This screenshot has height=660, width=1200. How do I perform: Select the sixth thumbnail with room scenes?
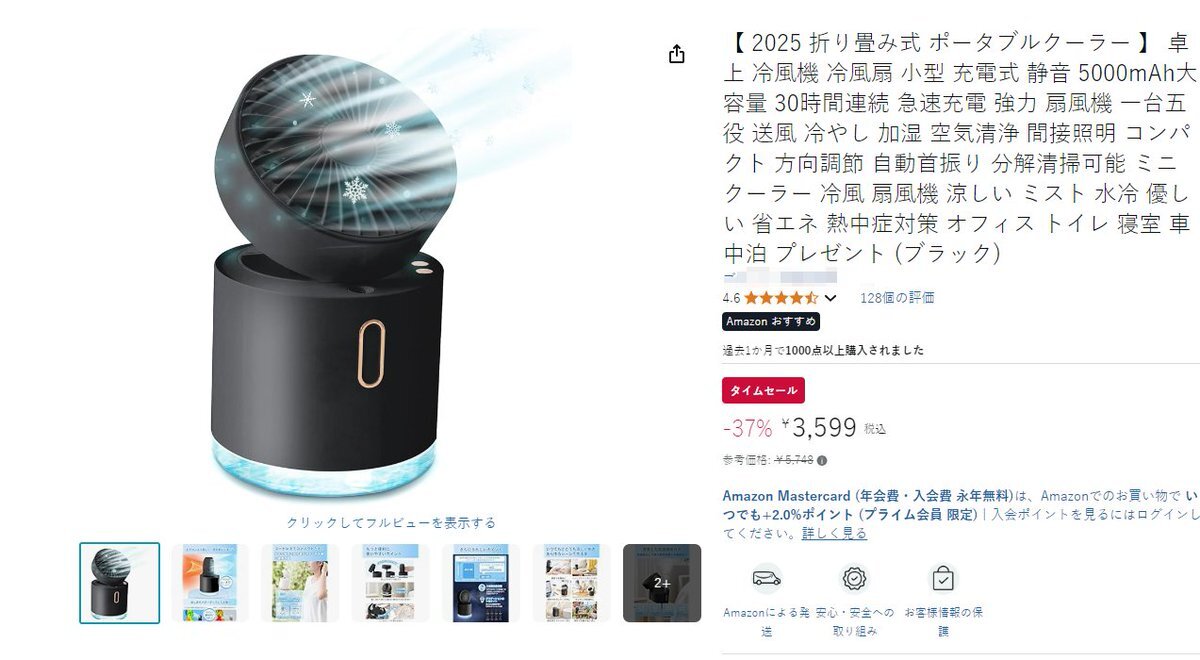571,583
